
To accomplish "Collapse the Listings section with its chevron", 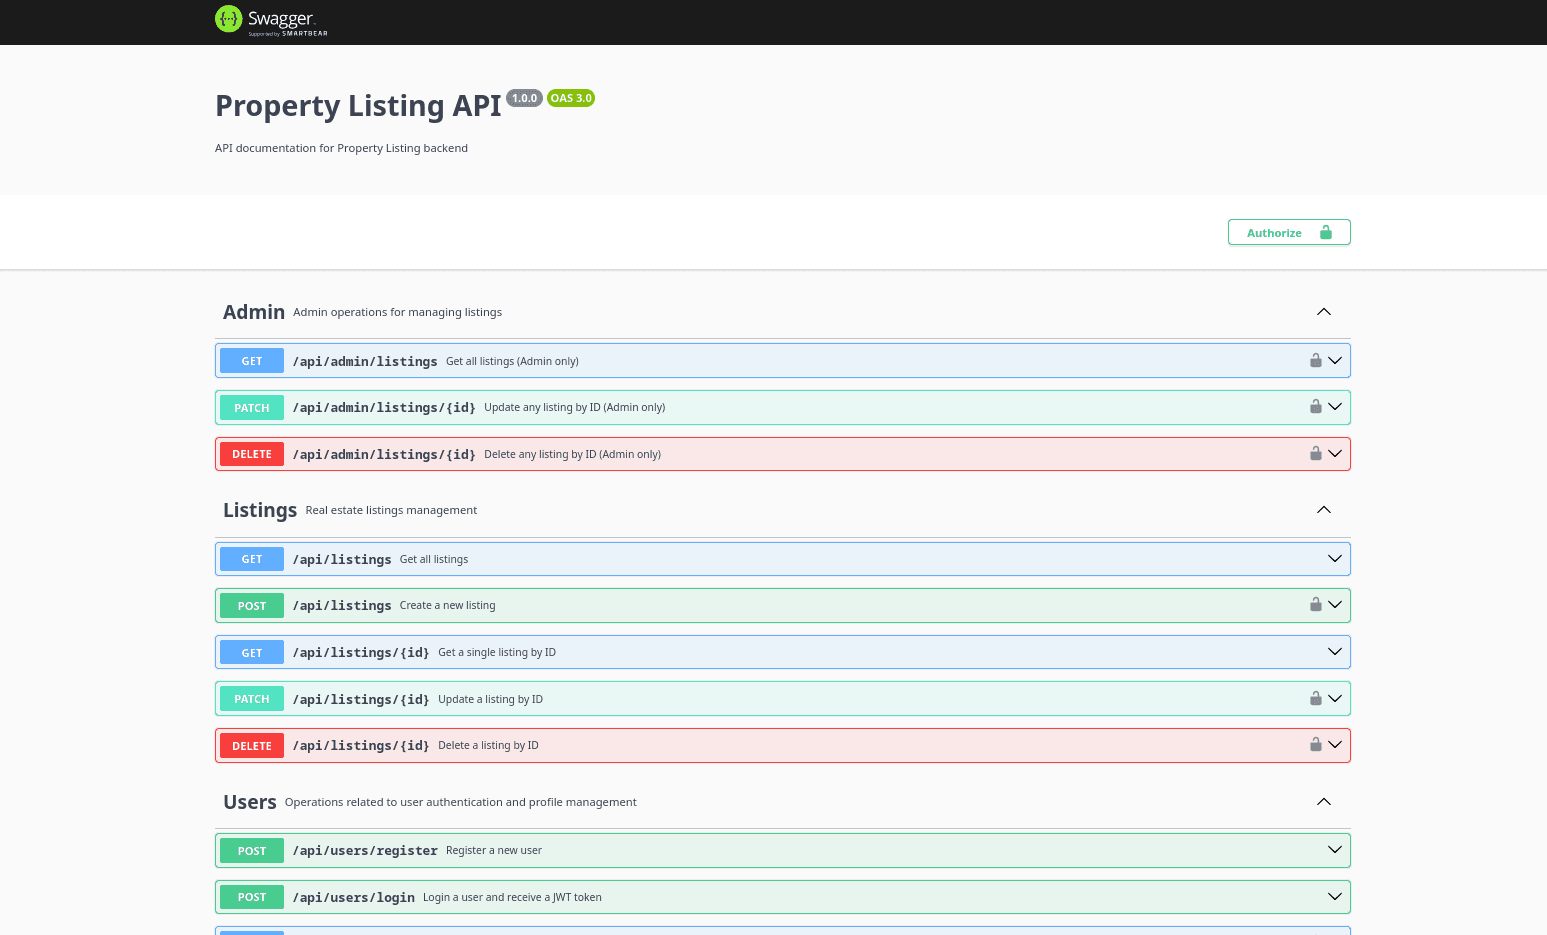I will point(1324,510).
